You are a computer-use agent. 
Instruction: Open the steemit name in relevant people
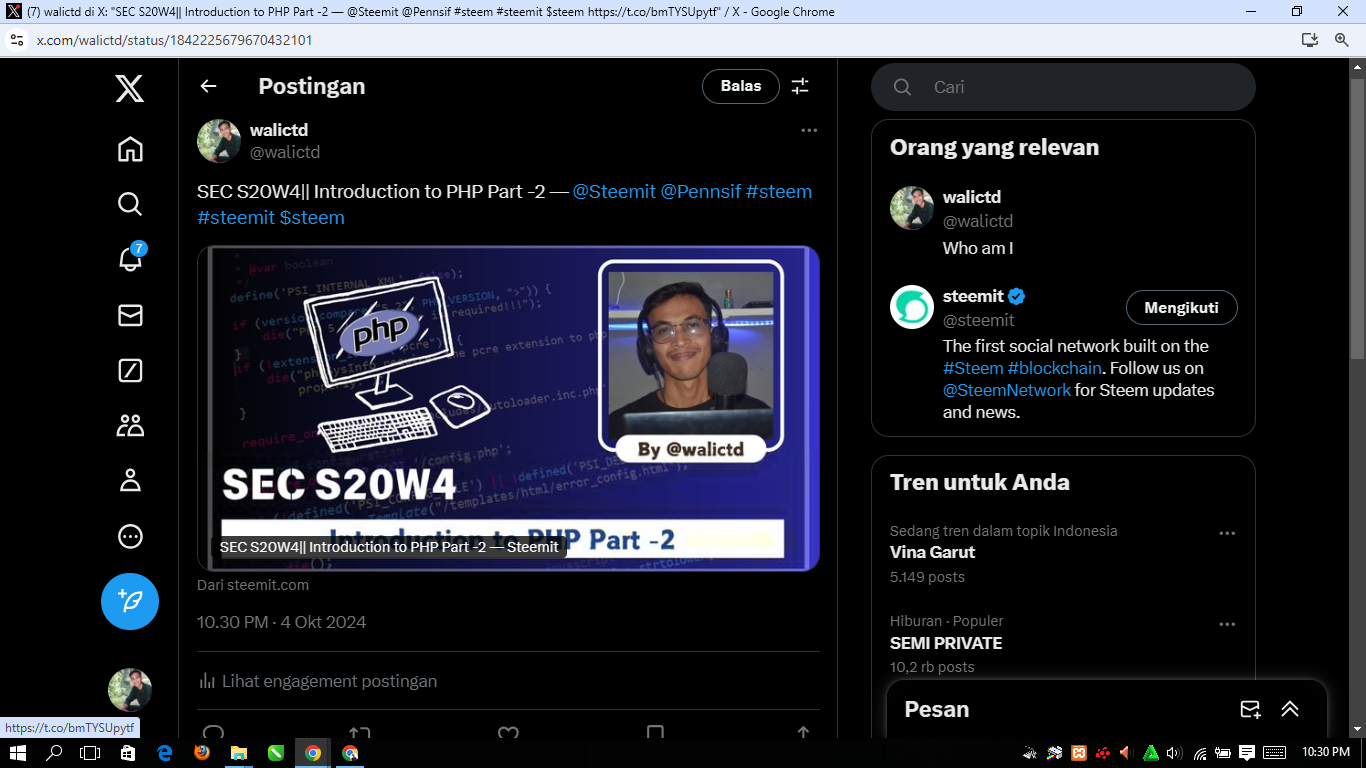pos(973,296)
